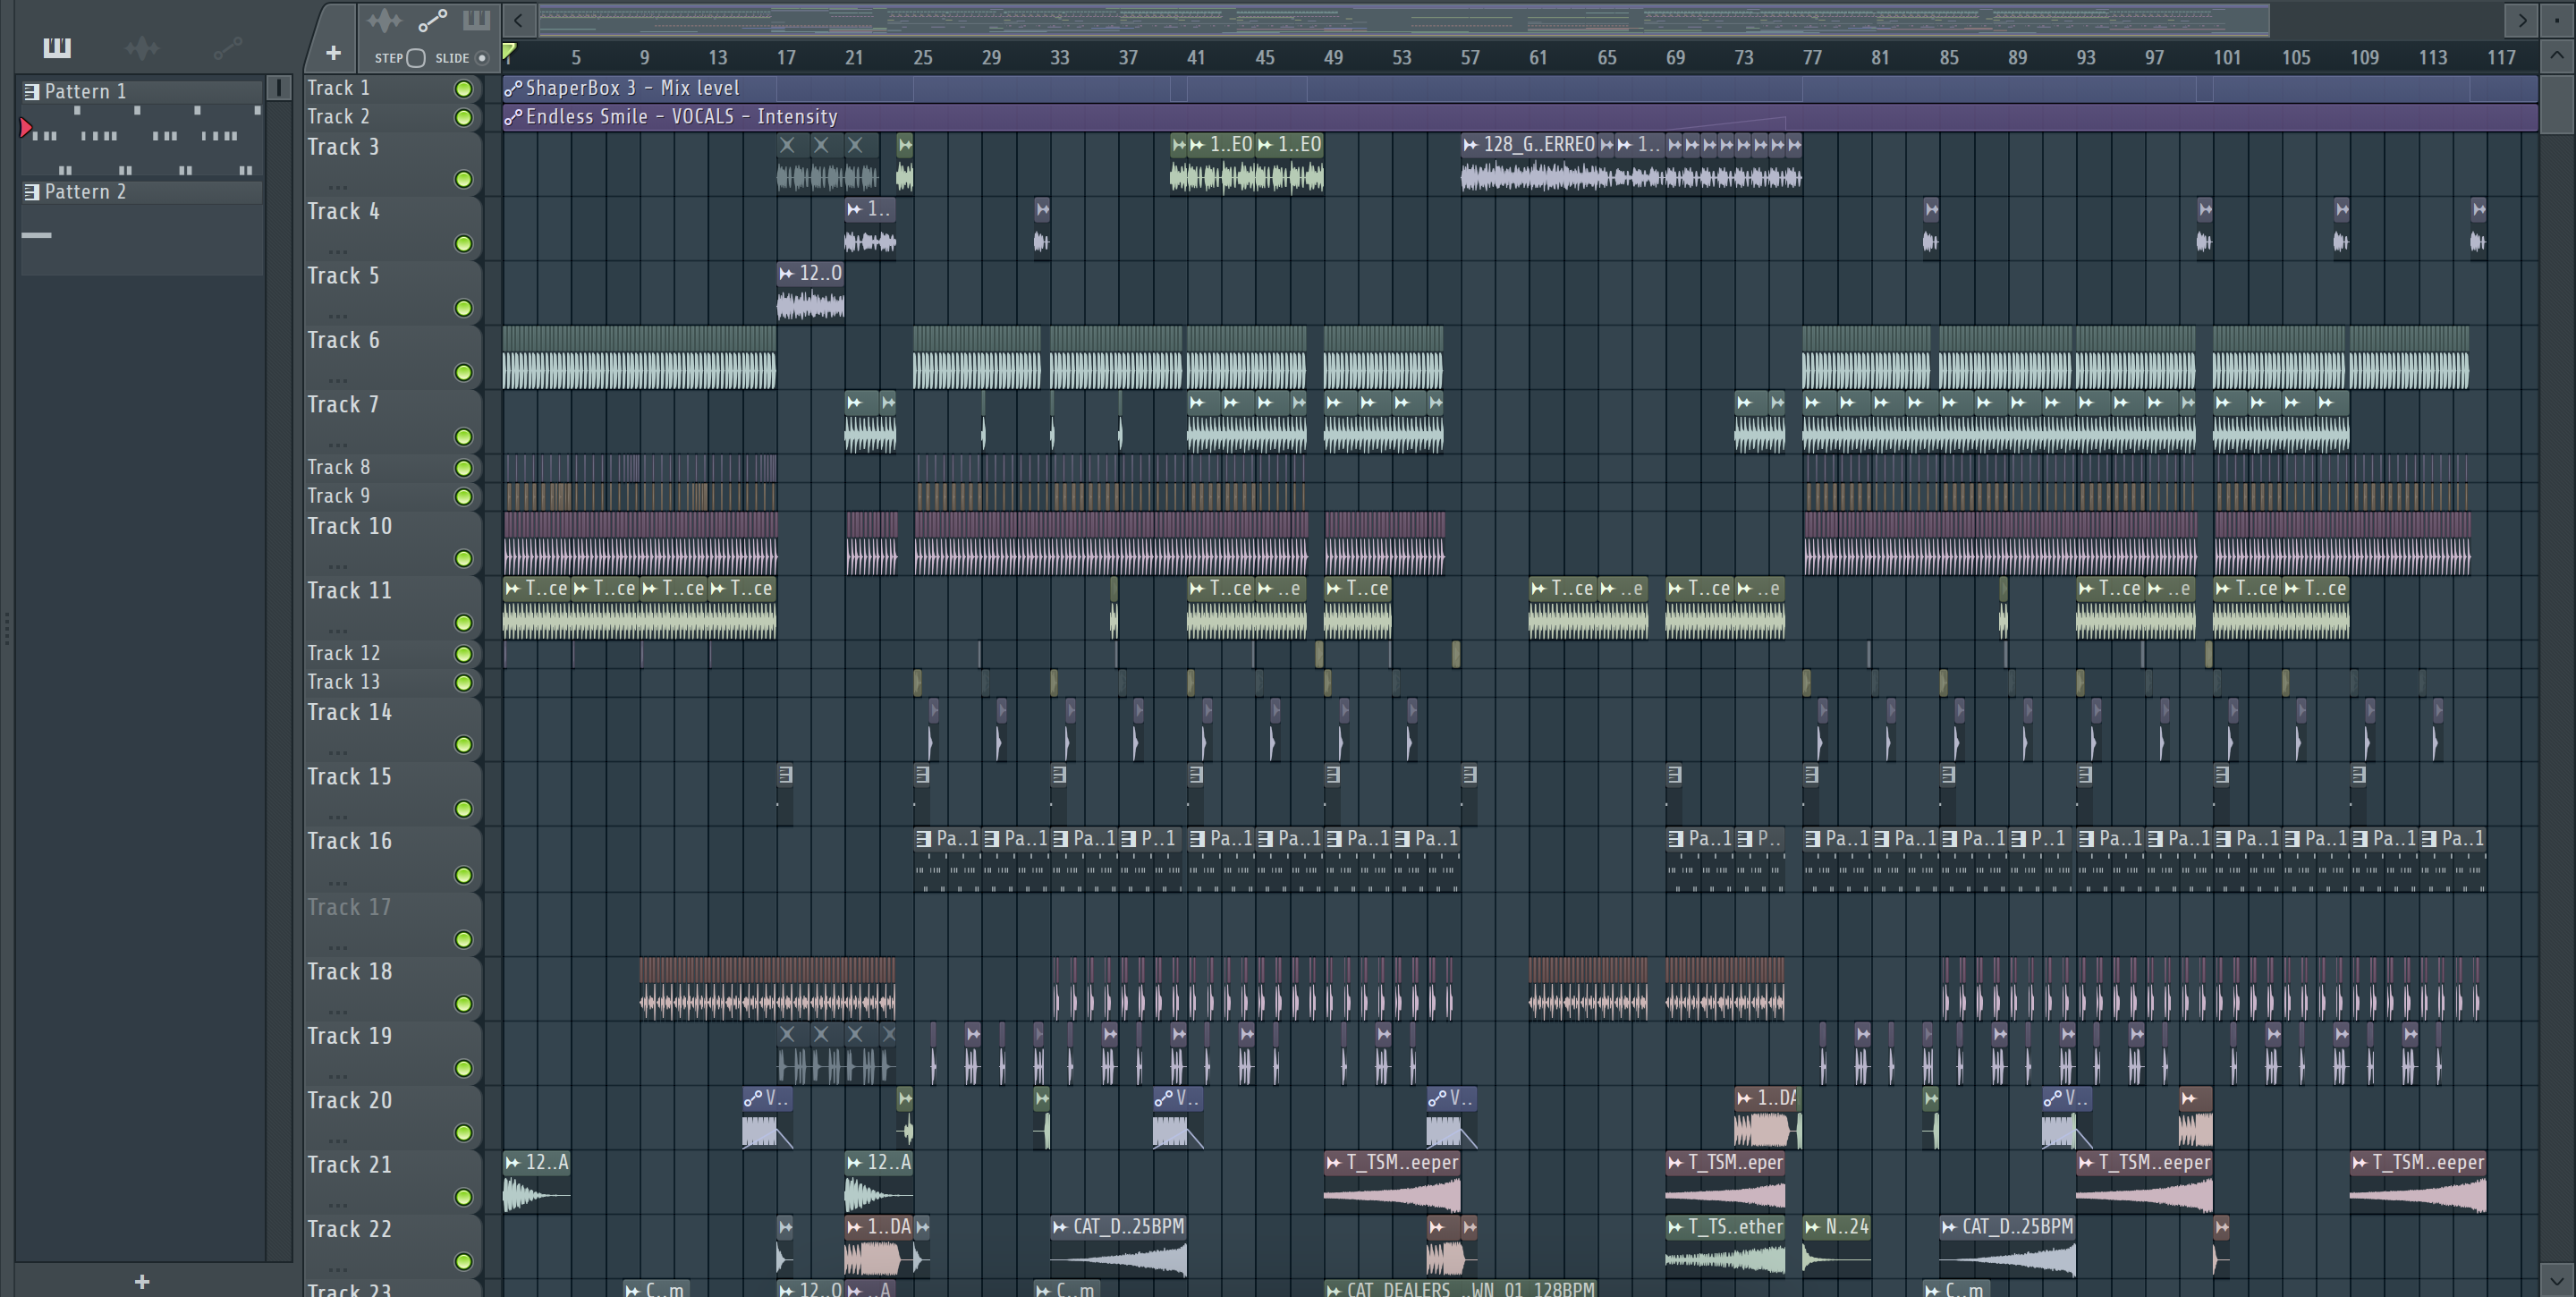The image size is (2576, 1297).
Task: Mute Track 2 with its green LED
Action: click(x=463, y=118)
